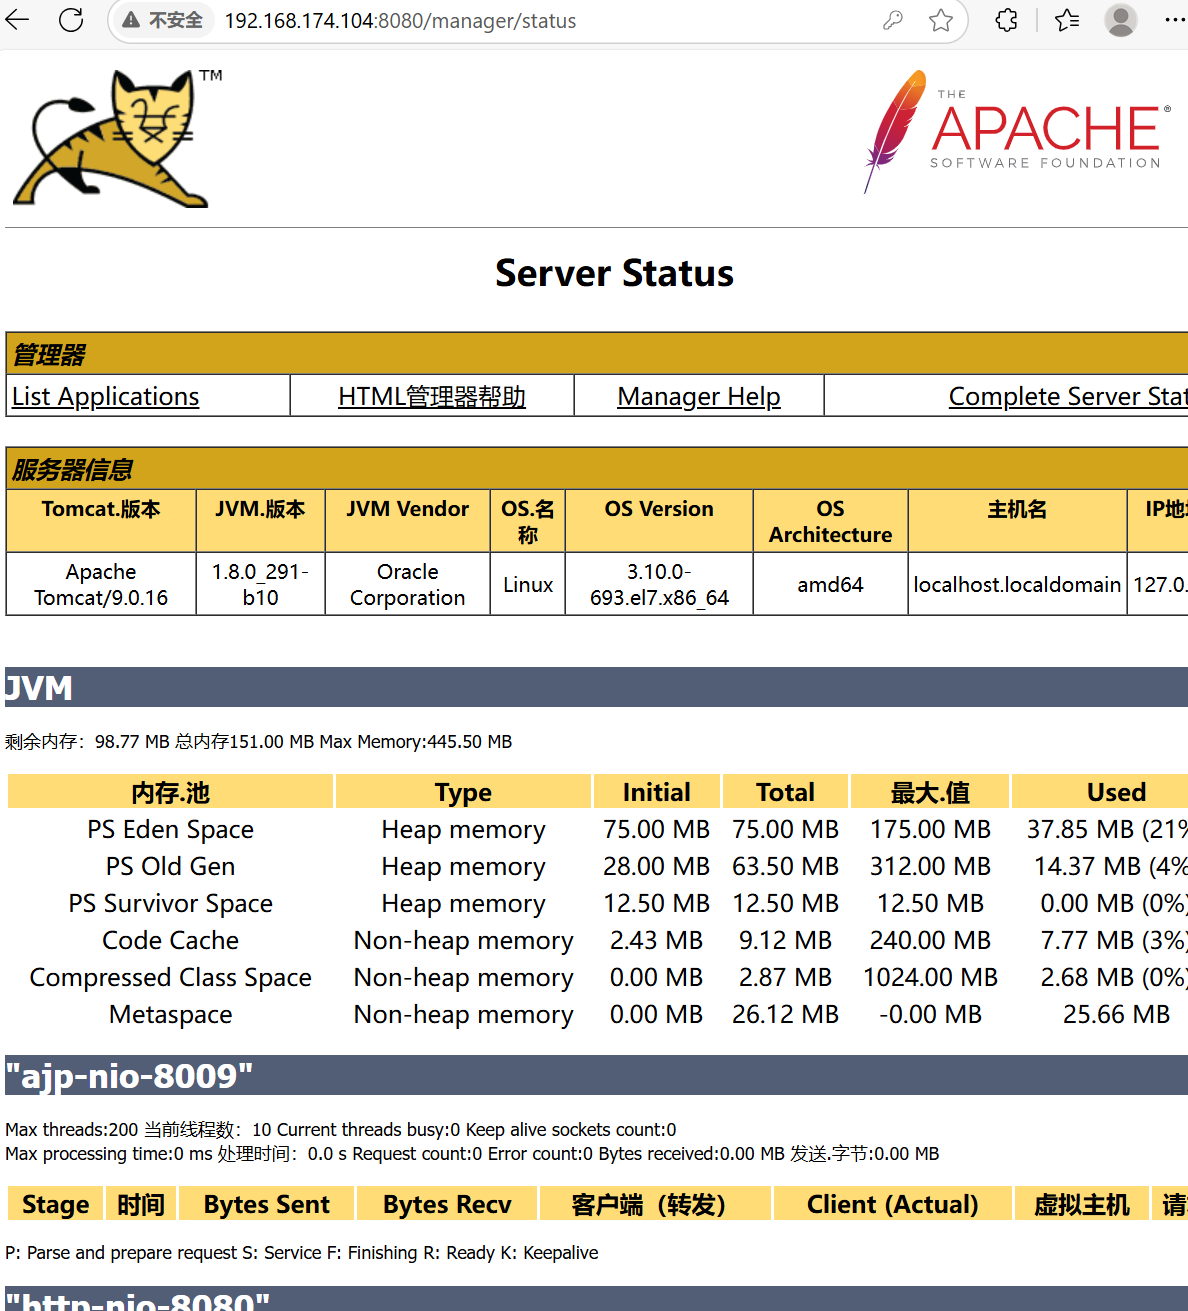Click the Total column header
This screenshot has height=1311, width=1188.
click(x=785, y=792)
